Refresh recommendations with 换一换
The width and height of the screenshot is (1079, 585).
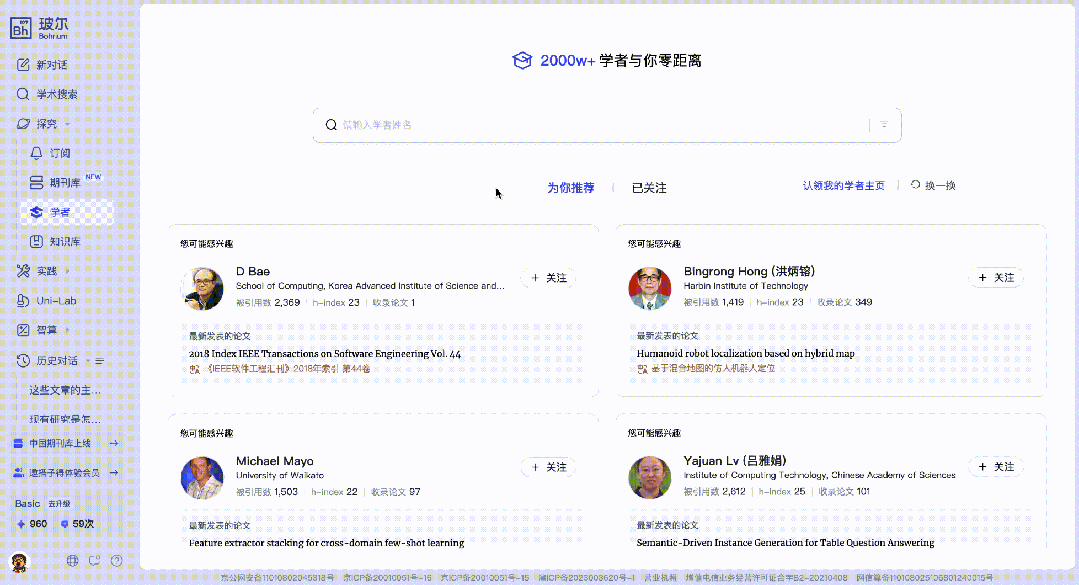933,186
